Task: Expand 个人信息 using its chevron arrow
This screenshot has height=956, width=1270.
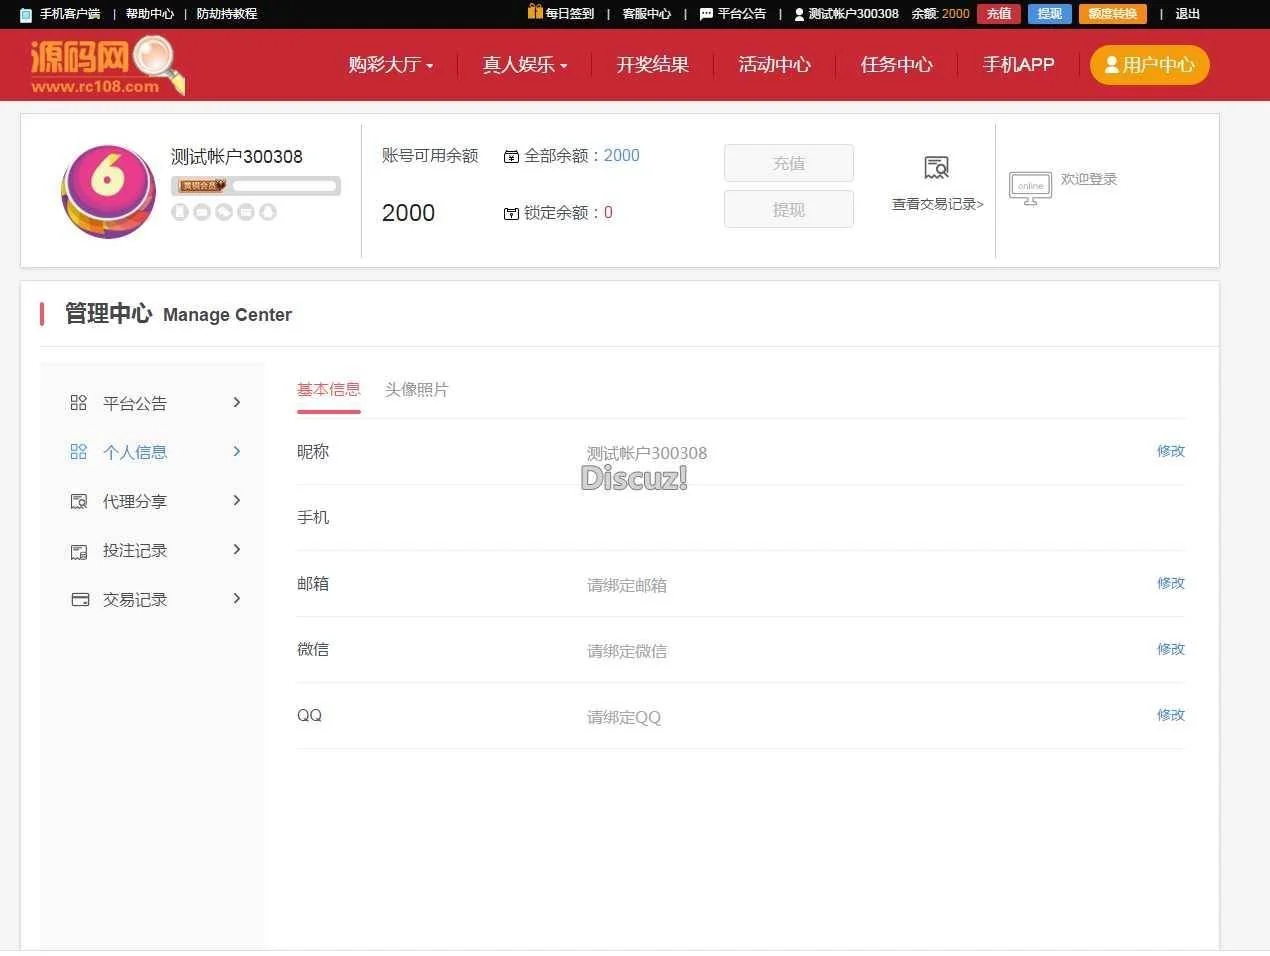Action: coord(237,451)
